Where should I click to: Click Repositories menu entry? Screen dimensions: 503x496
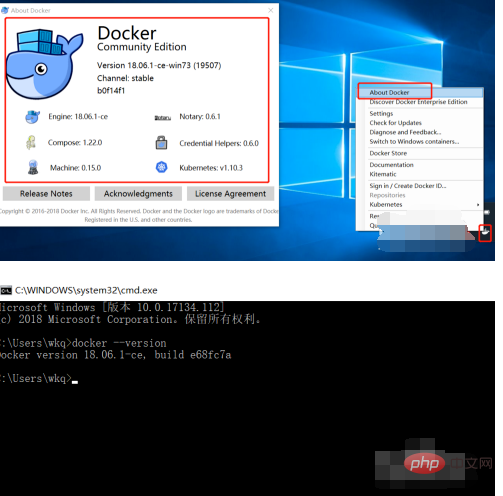387,195
